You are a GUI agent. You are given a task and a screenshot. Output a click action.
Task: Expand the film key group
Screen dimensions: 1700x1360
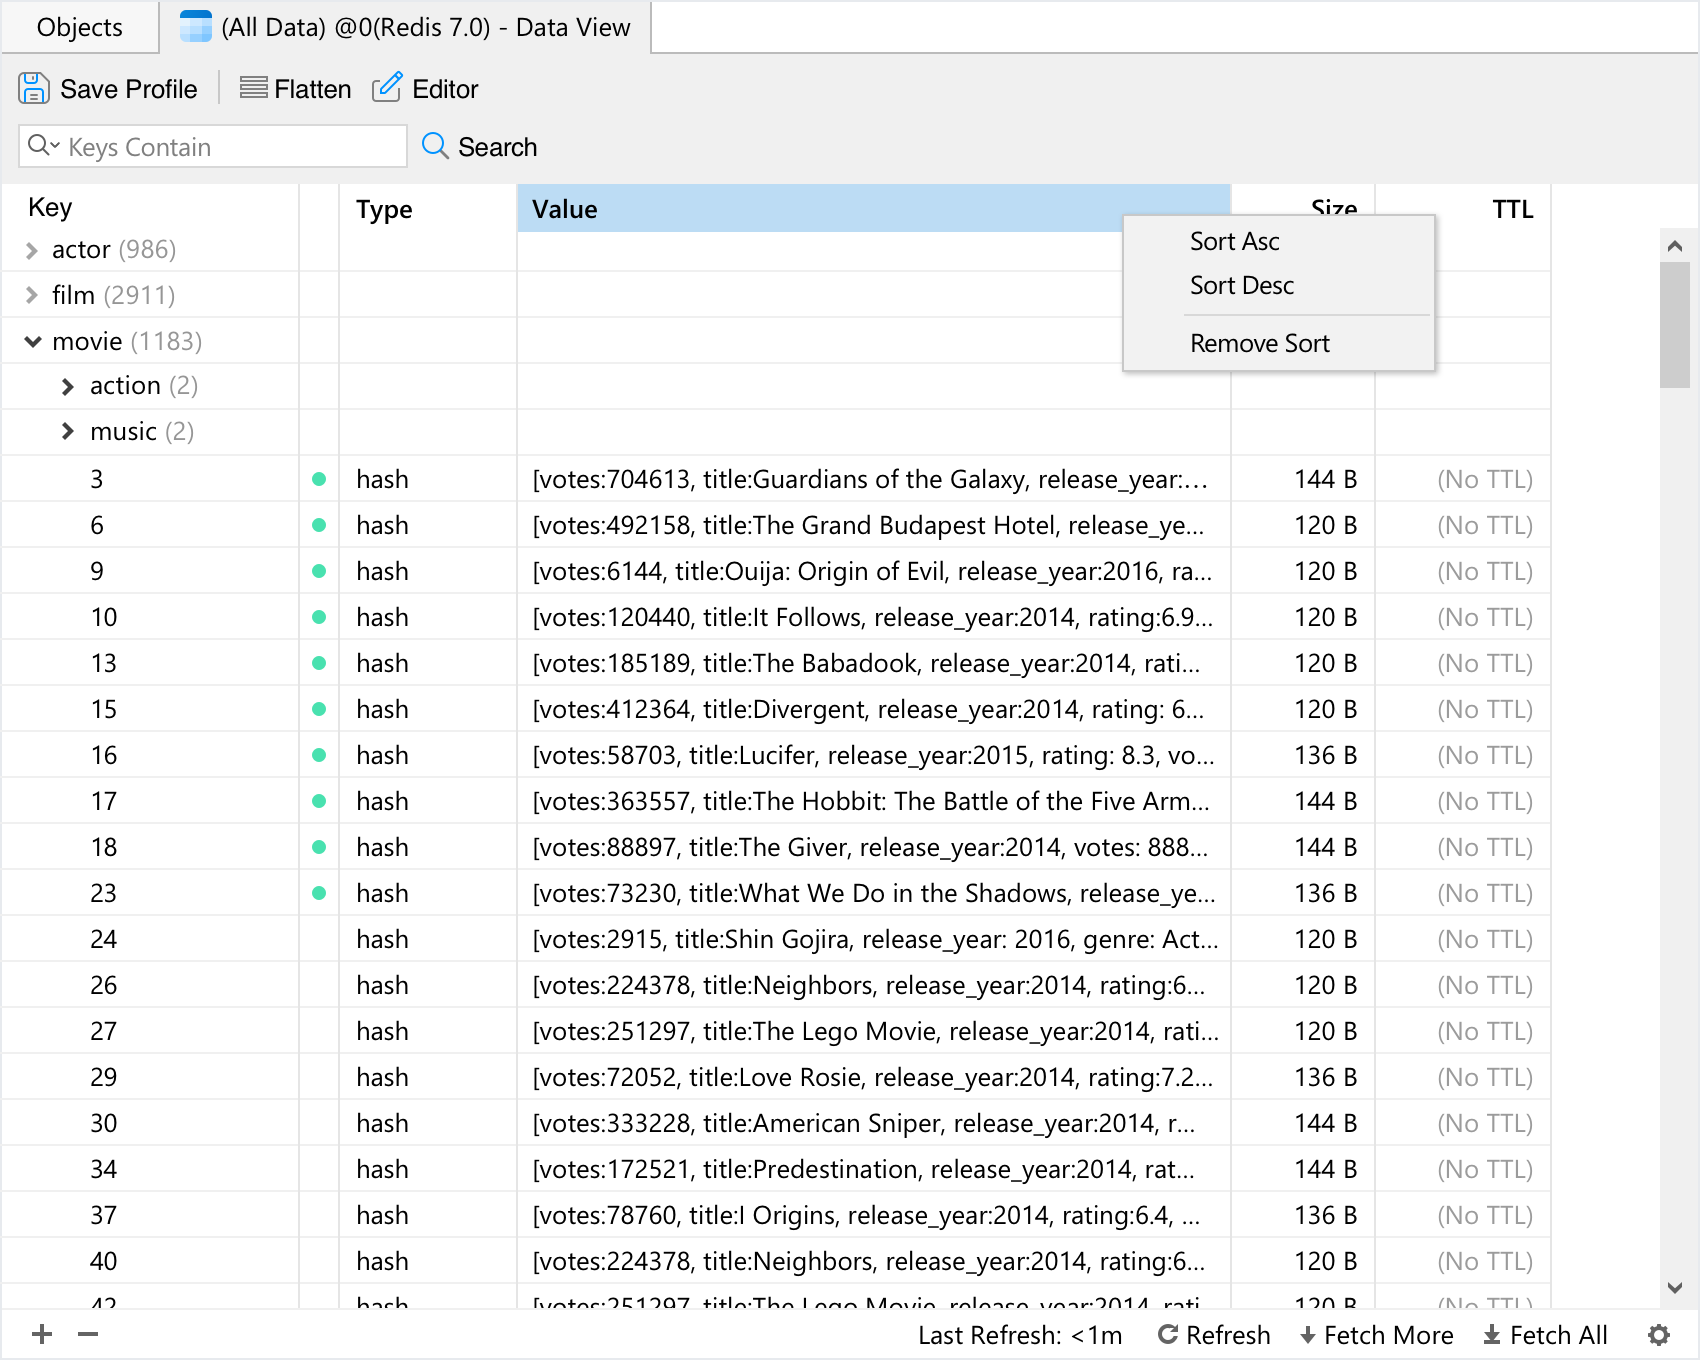pyautogui.click(x=32, y=295)
